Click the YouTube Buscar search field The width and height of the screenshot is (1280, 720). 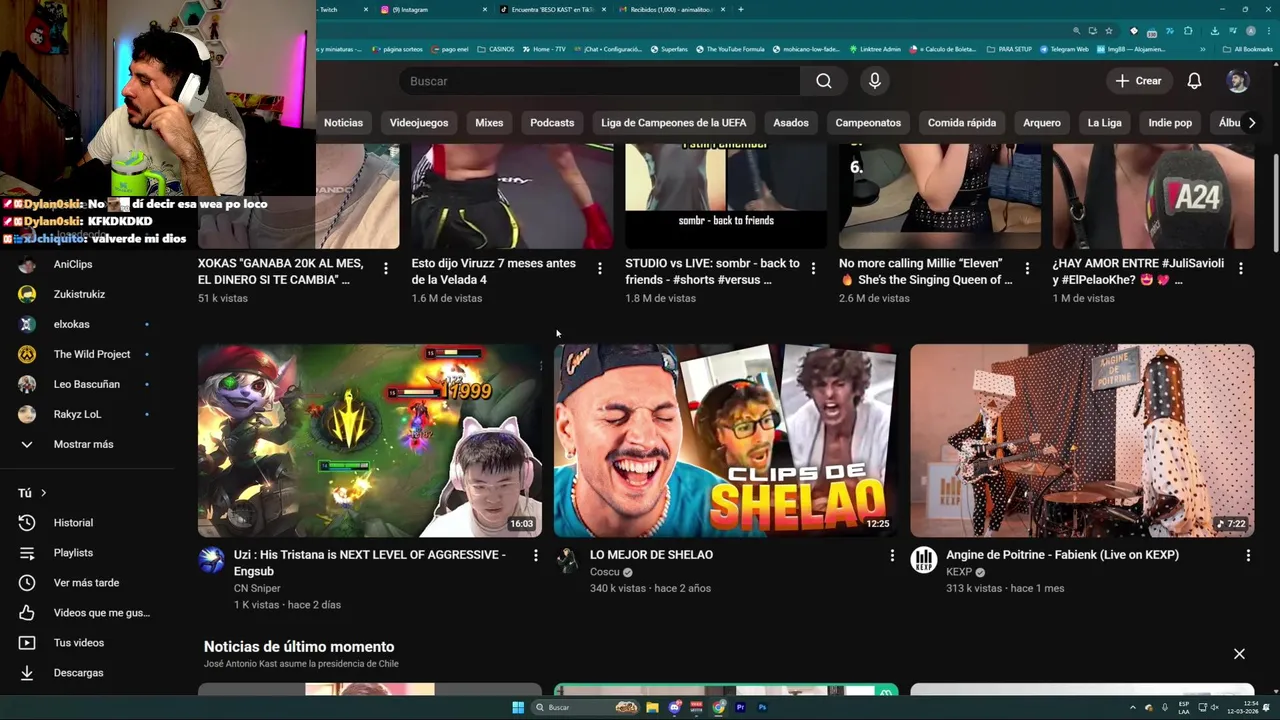(599, 81)
